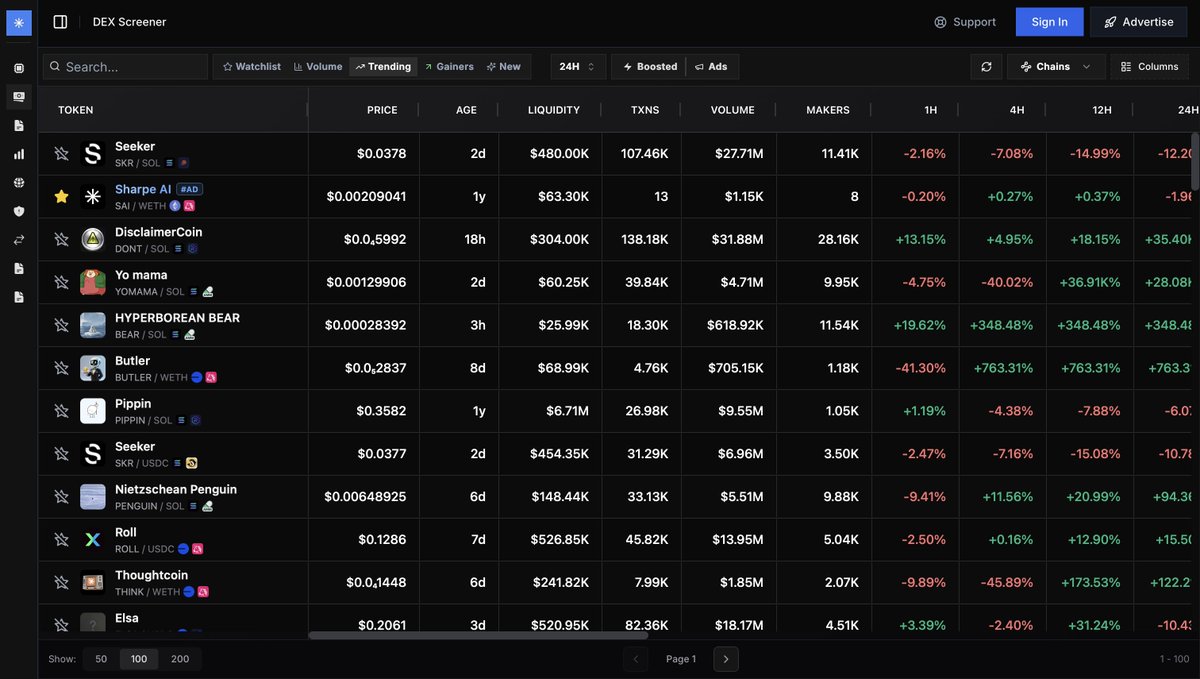Click the DisclaimerCoin token logo

tap(93, 239)
